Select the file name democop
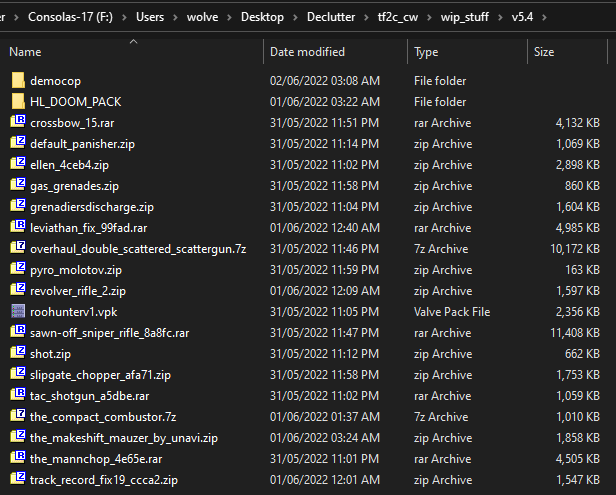The width and height of the screenshot is (616, 495). (55, 81)
